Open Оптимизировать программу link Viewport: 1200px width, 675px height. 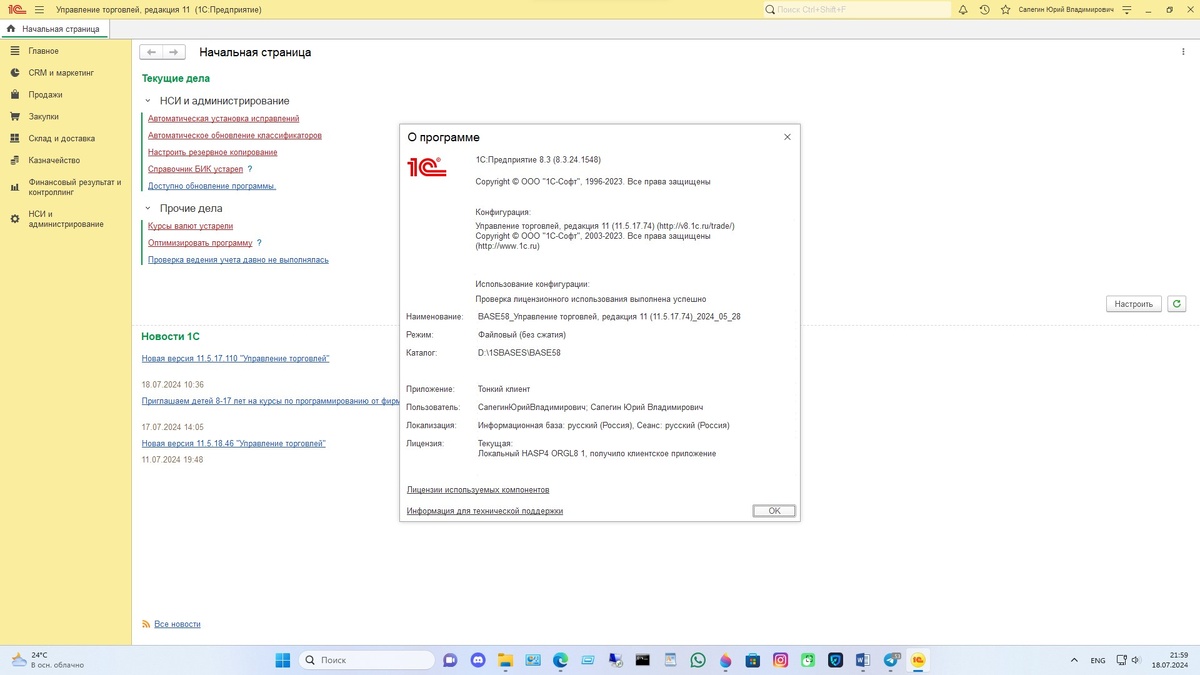point(200,243)
